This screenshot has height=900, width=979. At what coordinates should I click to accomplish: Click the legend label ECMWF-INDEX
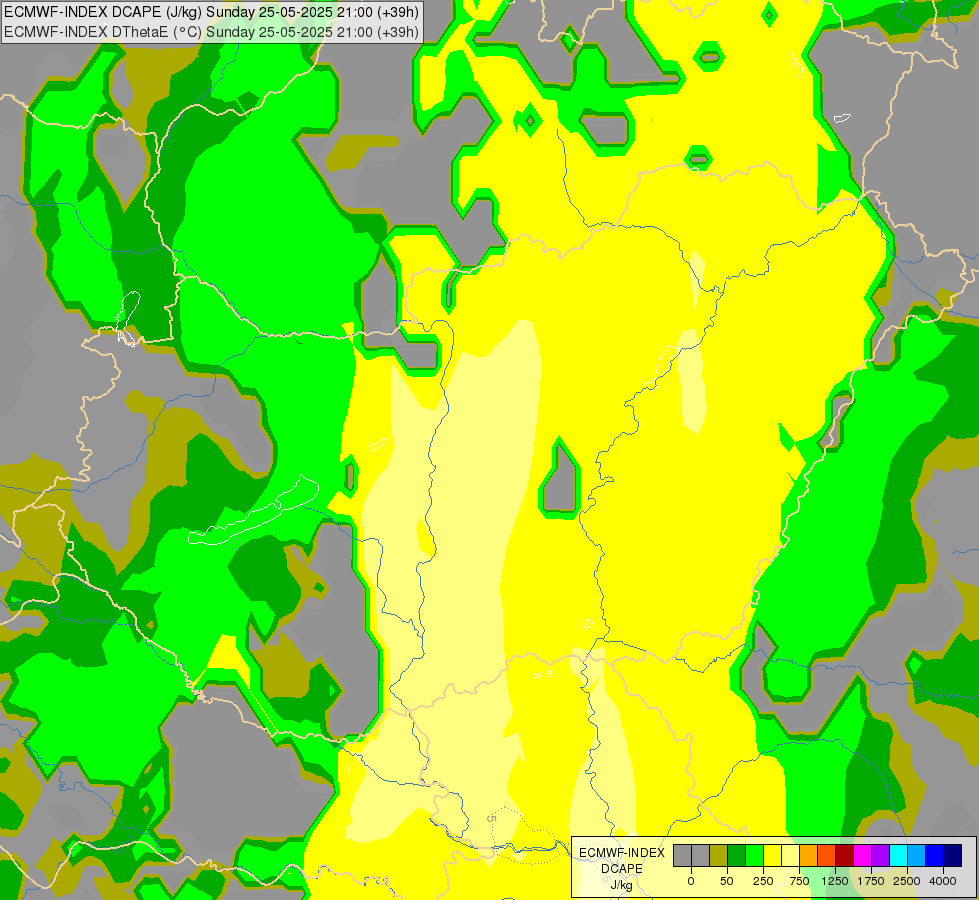point(622,853)
